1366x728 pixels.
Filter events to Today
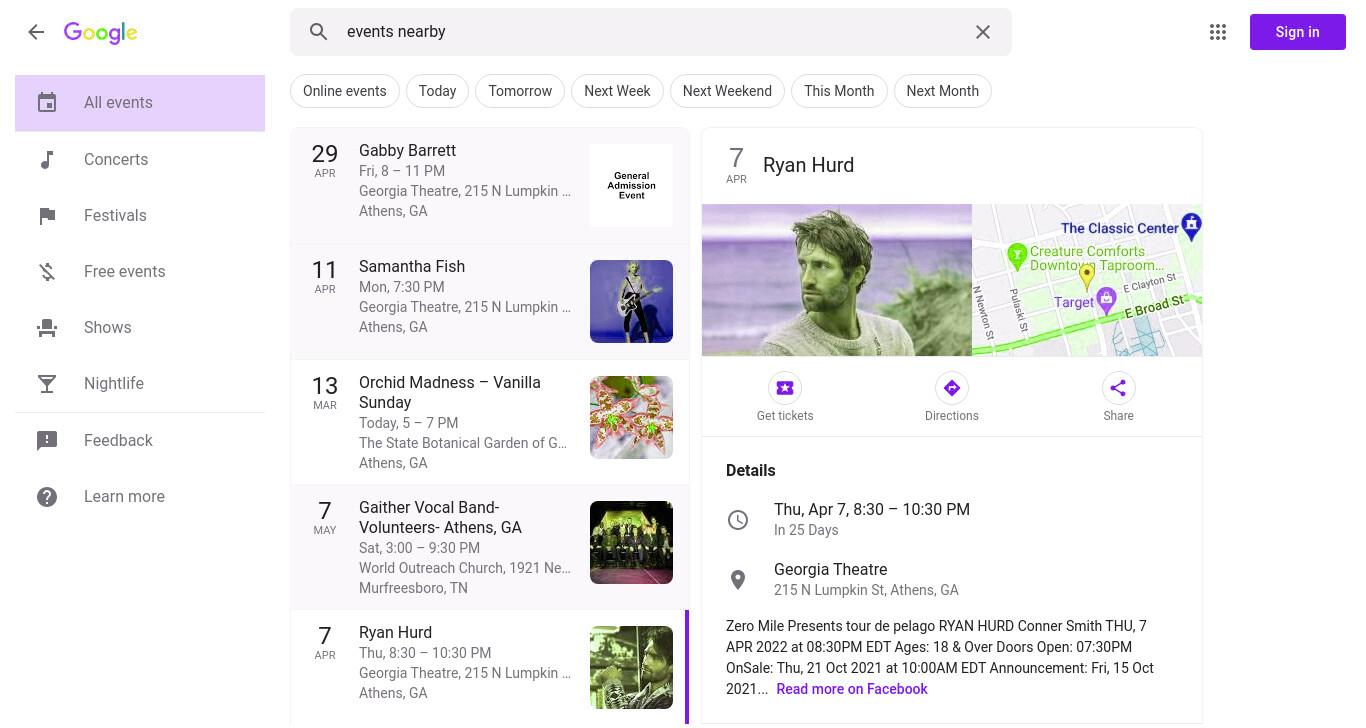pyautogui.click(x=437, y=91)
